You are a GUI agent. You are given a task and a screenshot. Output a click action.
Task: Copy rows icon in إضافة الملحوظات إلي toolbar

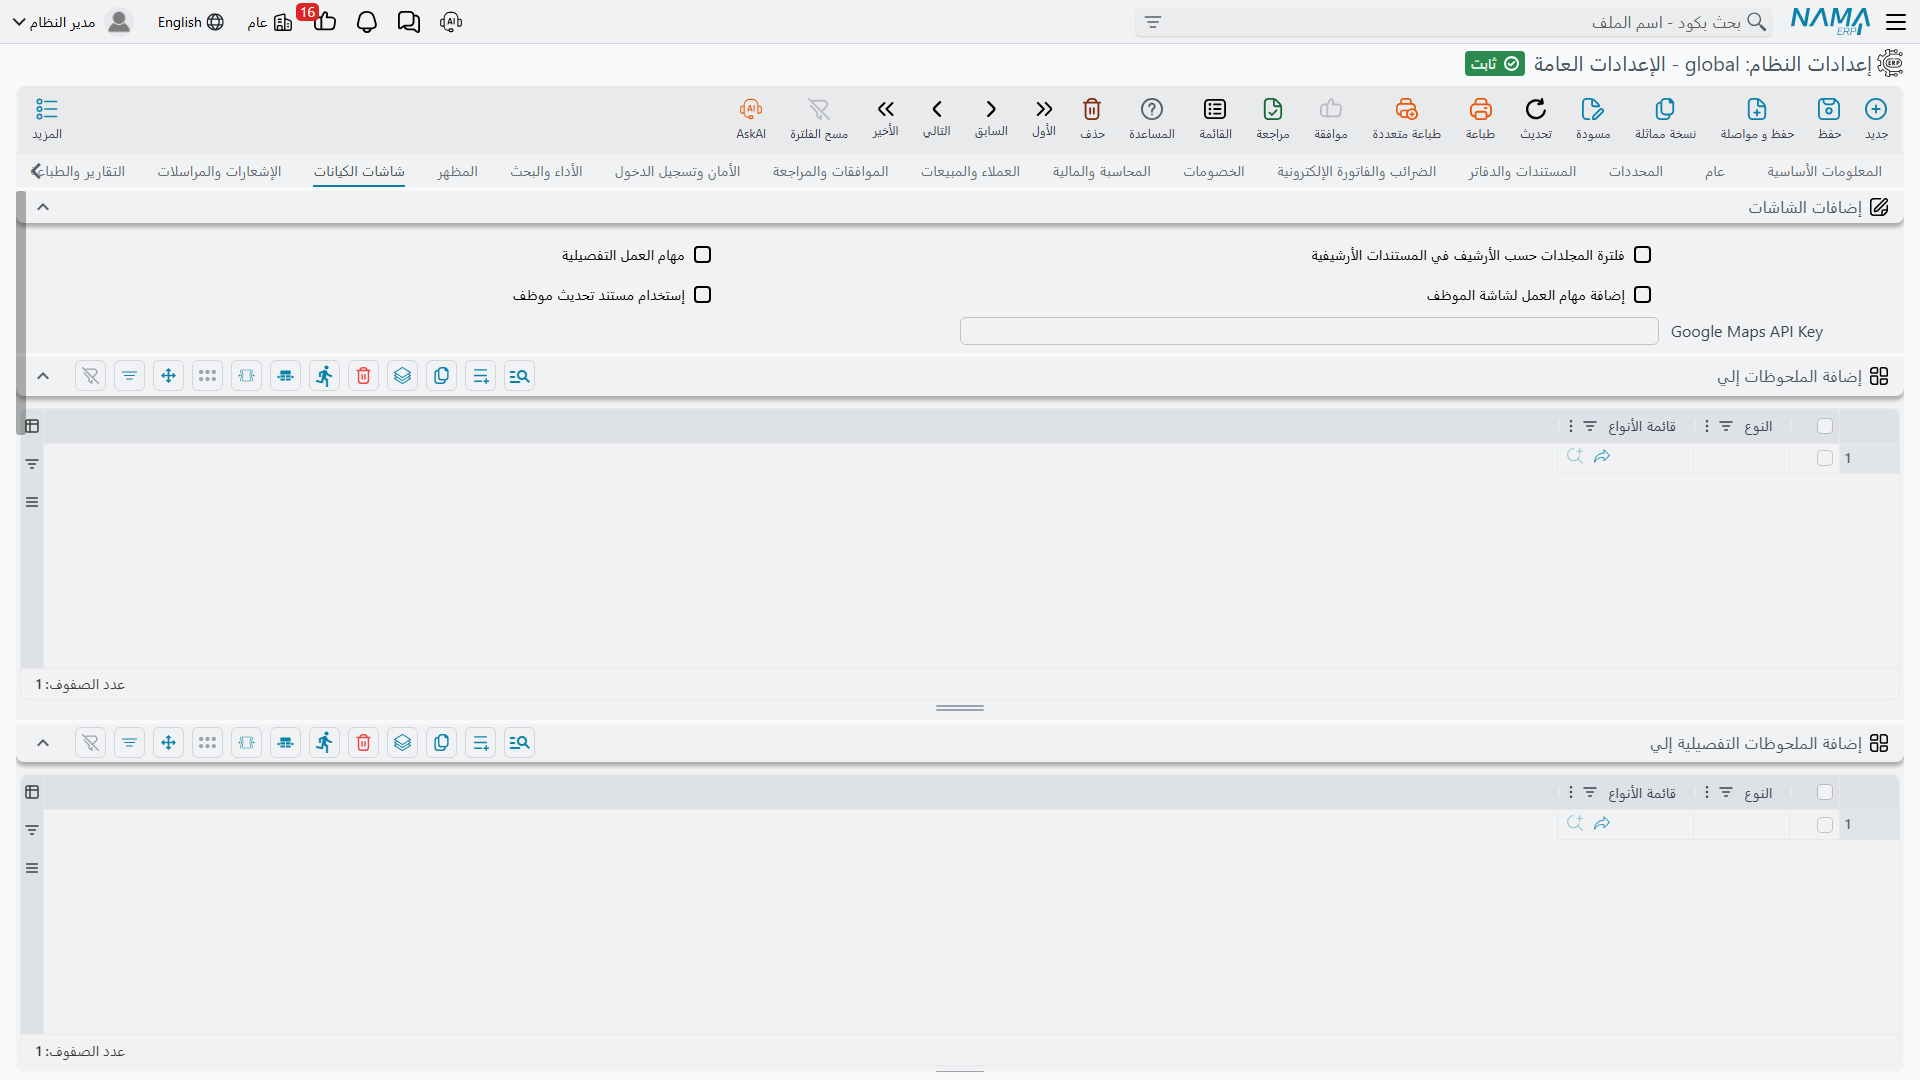(x=442, y=376)
